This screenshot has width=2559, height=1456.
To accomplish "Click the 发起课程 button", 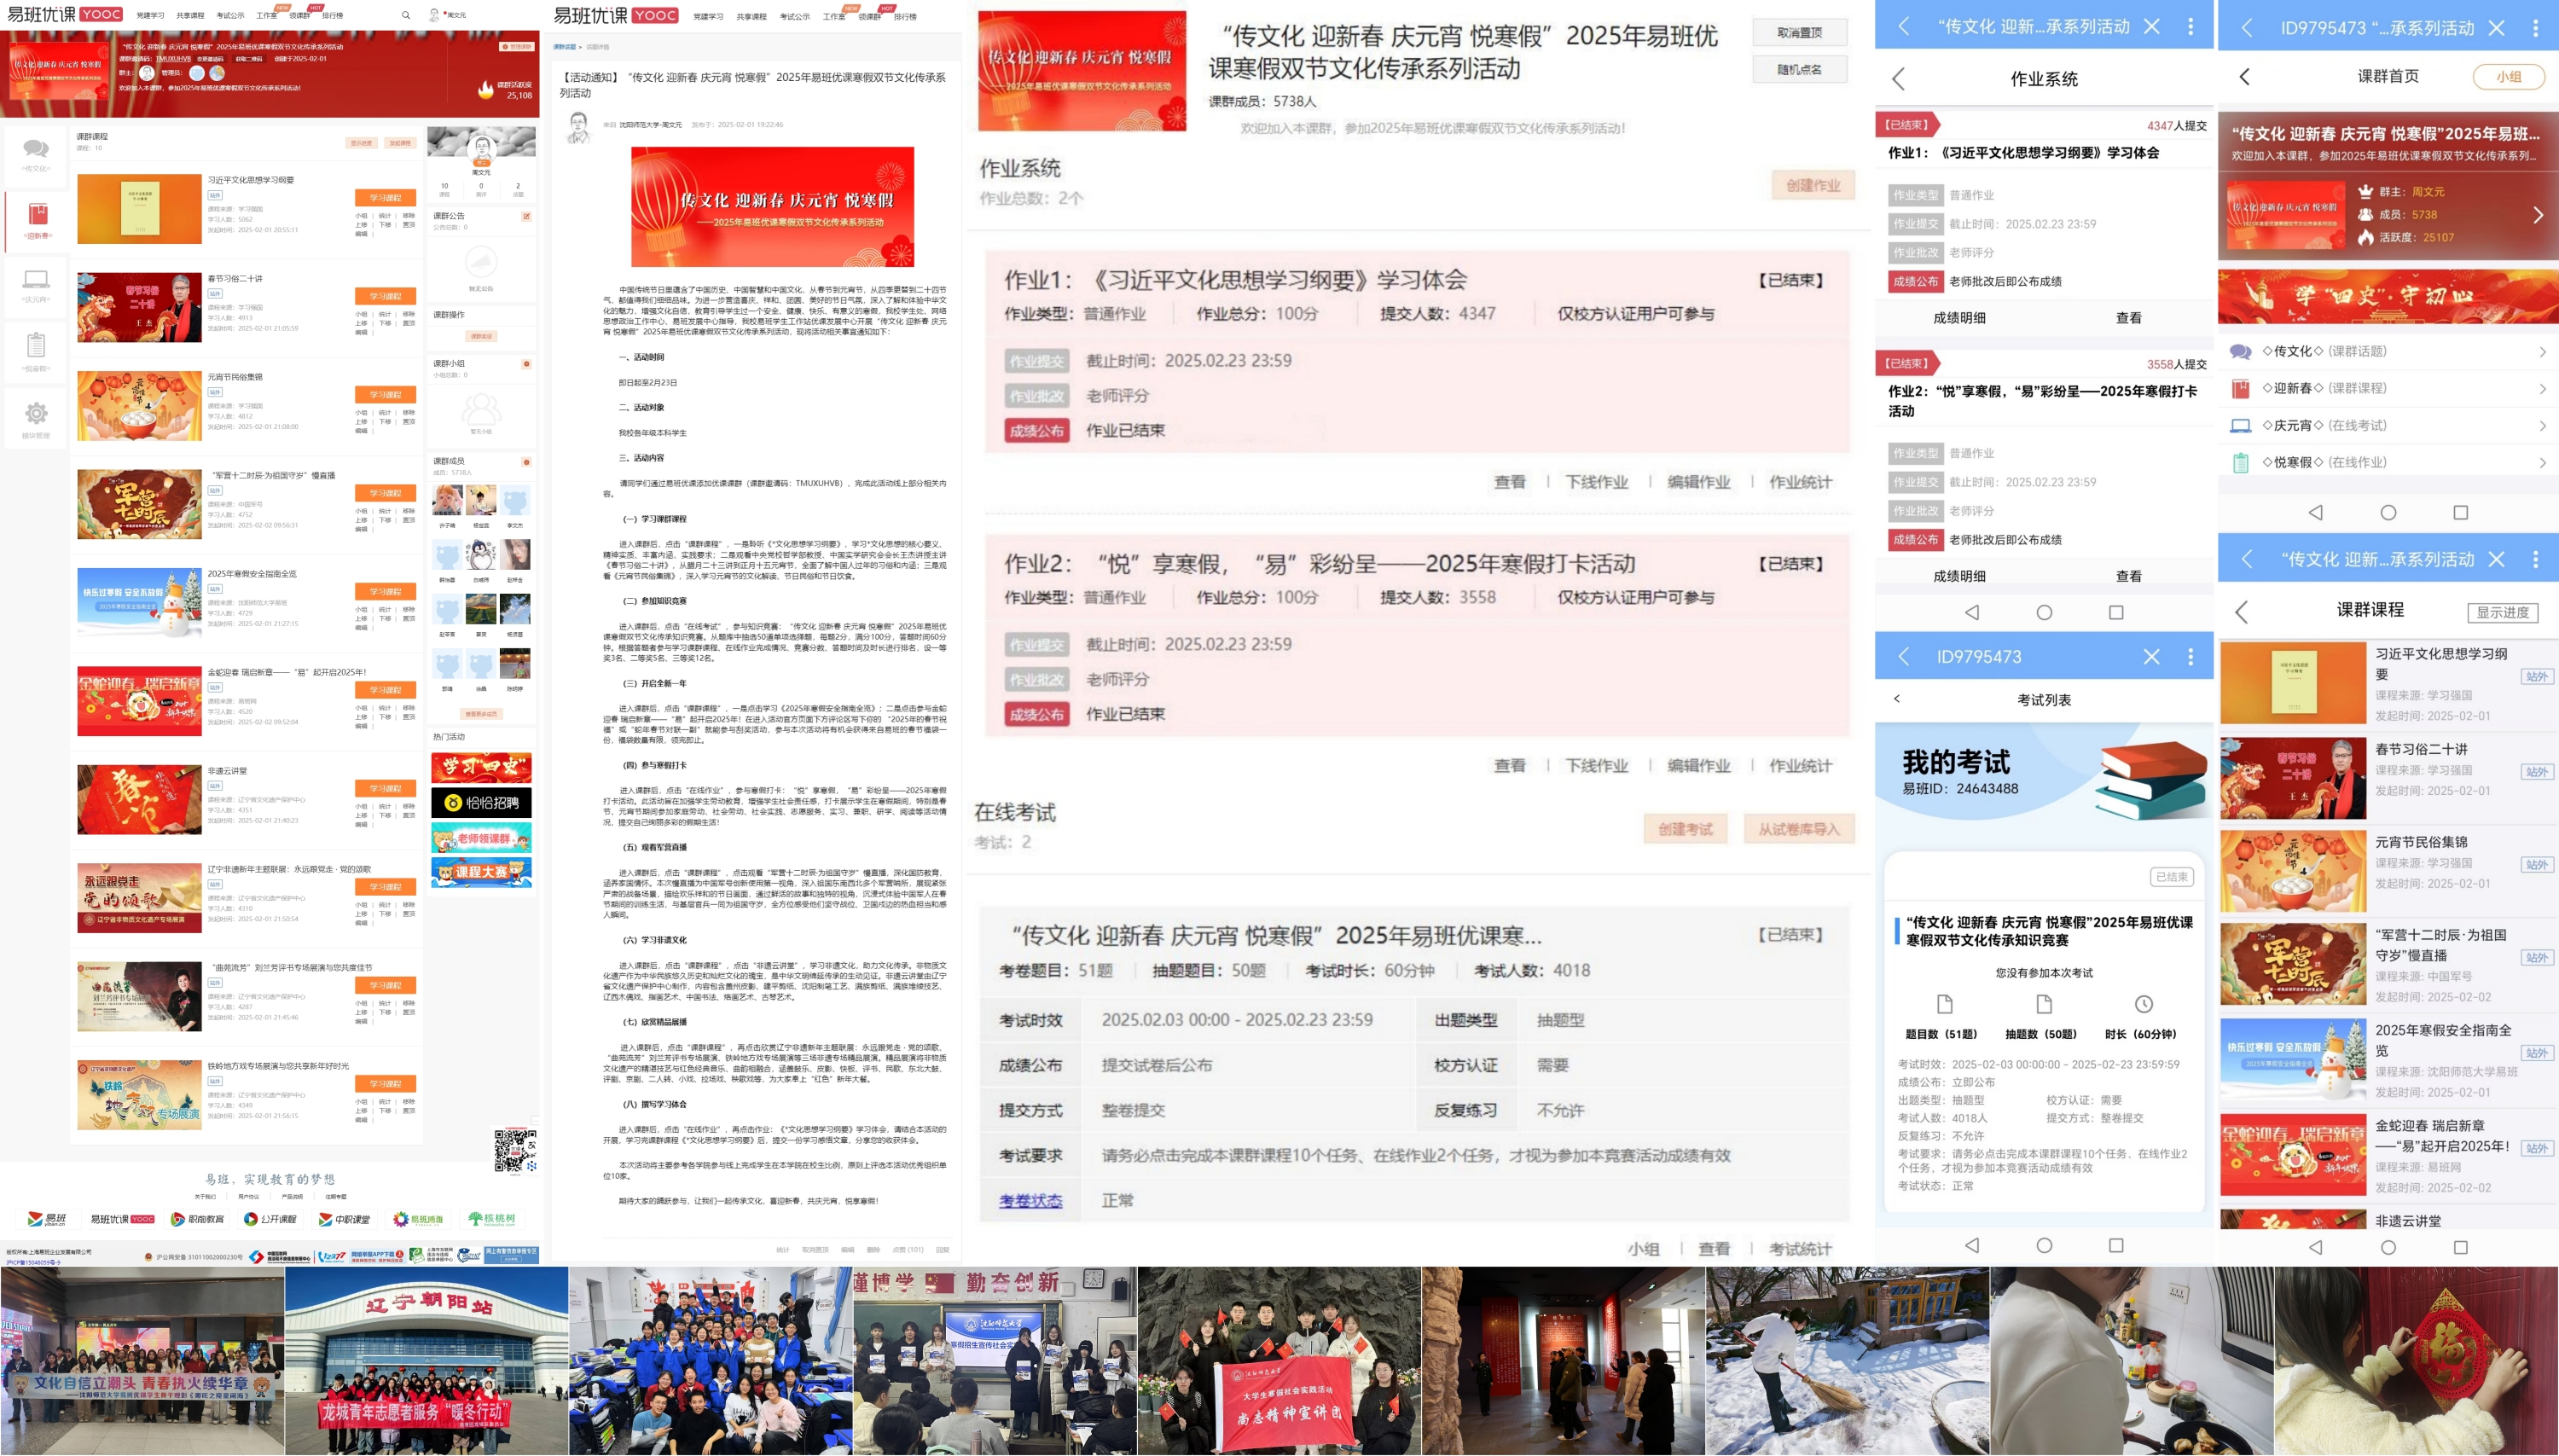I will [400, 143].
